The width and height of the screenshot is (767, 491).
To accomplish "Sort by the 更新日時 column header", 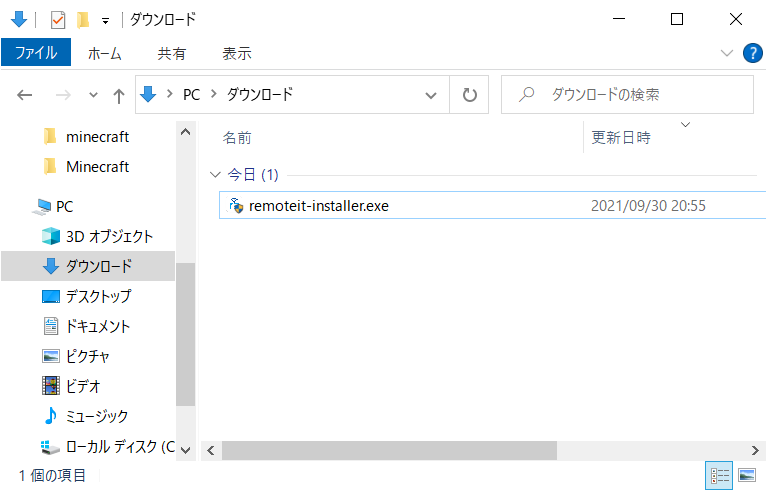I will (x=621, y=138).
